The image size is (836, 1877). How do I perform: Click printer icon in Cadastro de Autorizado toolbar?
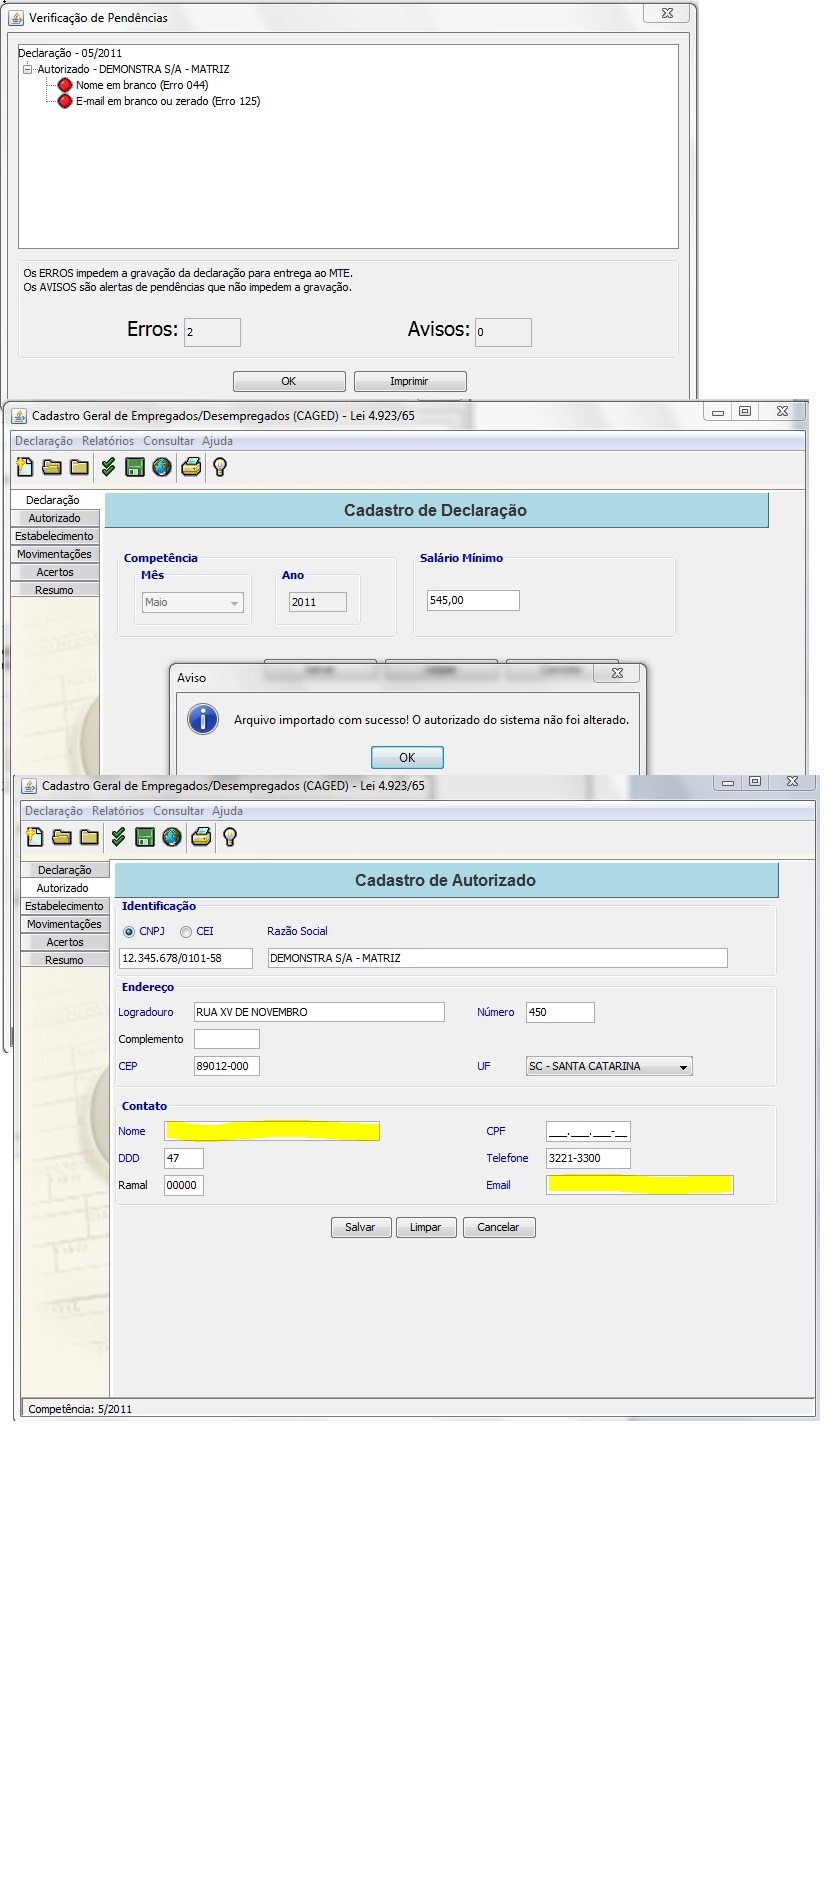pos(201,837)
